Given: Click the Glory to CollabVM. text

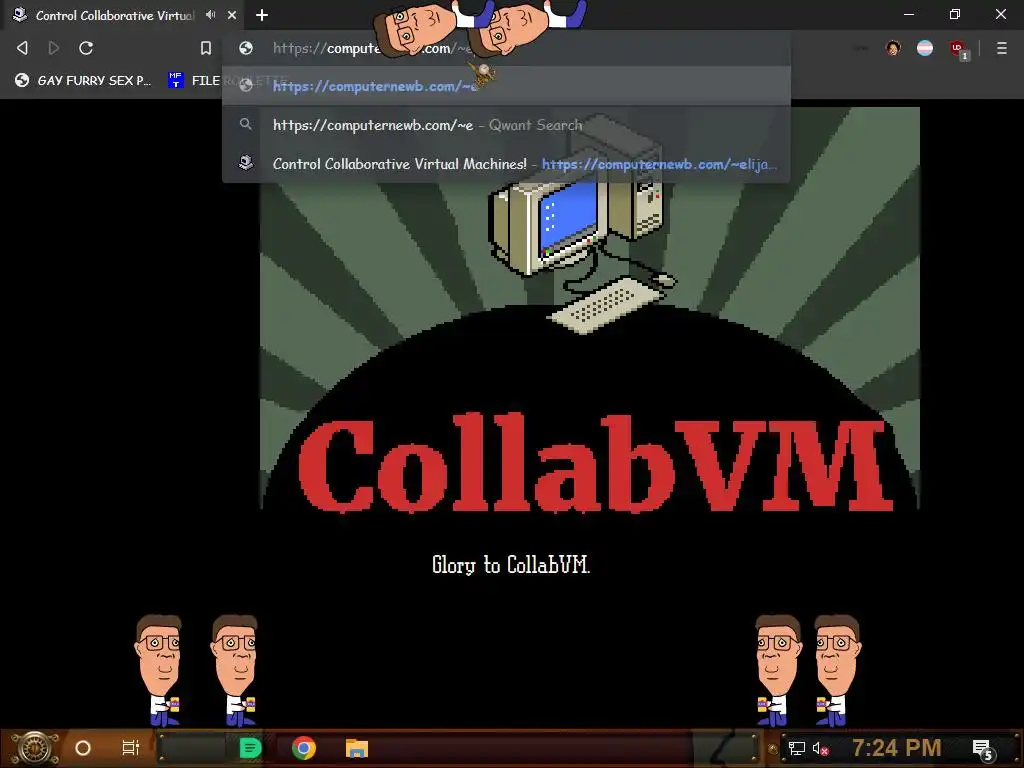Looking at the screenshot, I should 511,564.
